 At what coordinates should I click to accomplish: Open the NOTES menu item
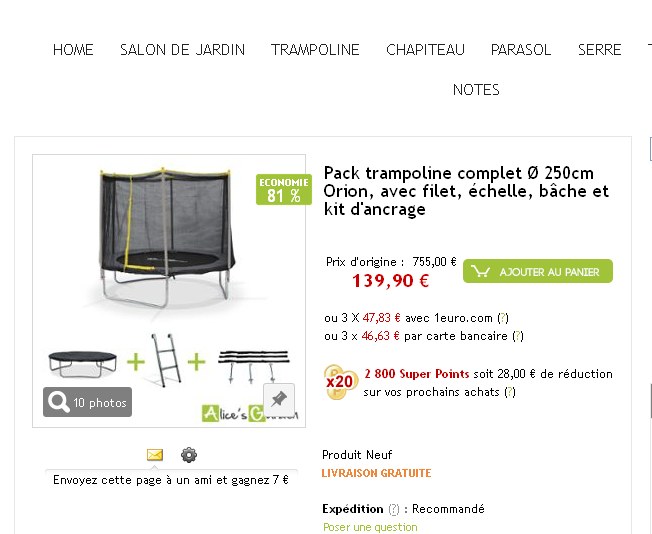point(476,90)
